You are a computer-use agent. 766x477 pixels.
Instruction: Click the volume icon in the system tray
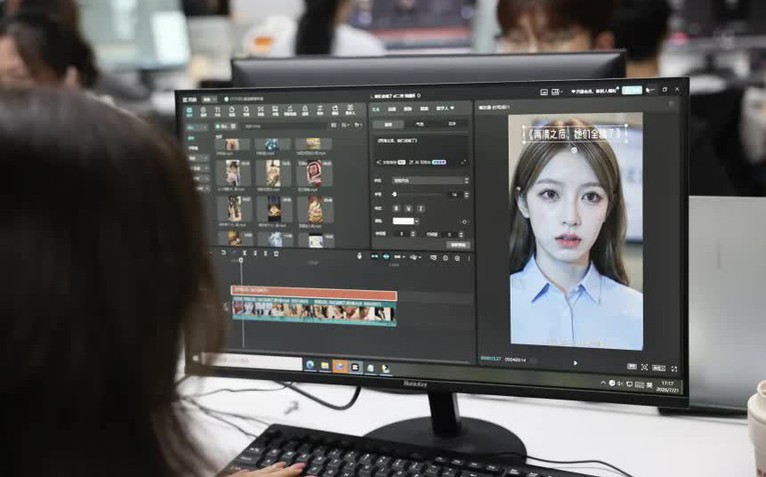619,384
